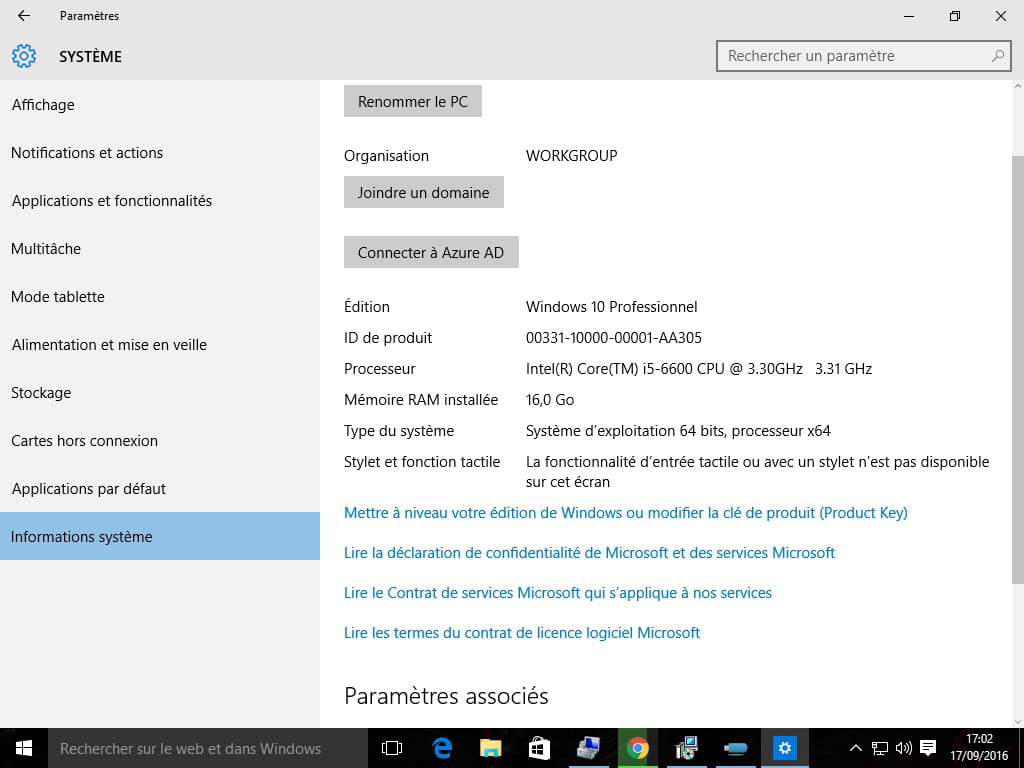Show hidden system tray icons
The width and height of the screenshot is (1024, 768).
(855, 748)
